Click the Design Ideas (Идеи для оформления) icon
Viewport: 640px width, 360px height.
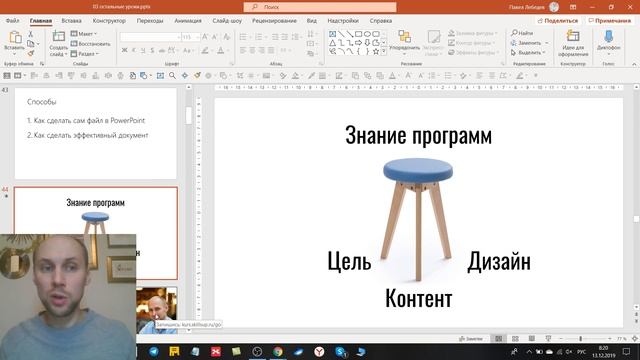tap(573, 36)
